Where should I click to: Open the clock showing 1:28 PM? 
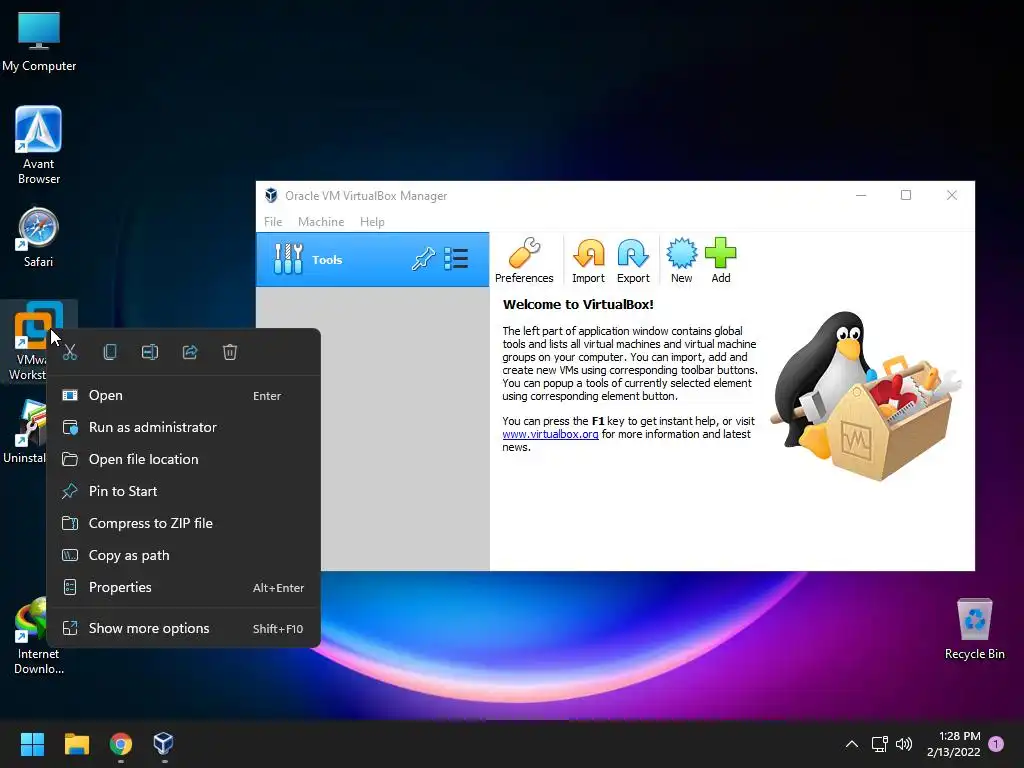pos(953,744)
